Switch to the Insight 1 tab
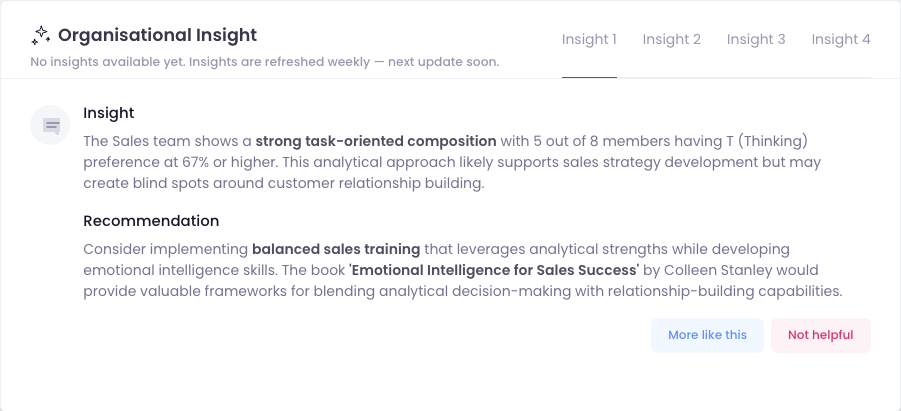 coord(589,40)
